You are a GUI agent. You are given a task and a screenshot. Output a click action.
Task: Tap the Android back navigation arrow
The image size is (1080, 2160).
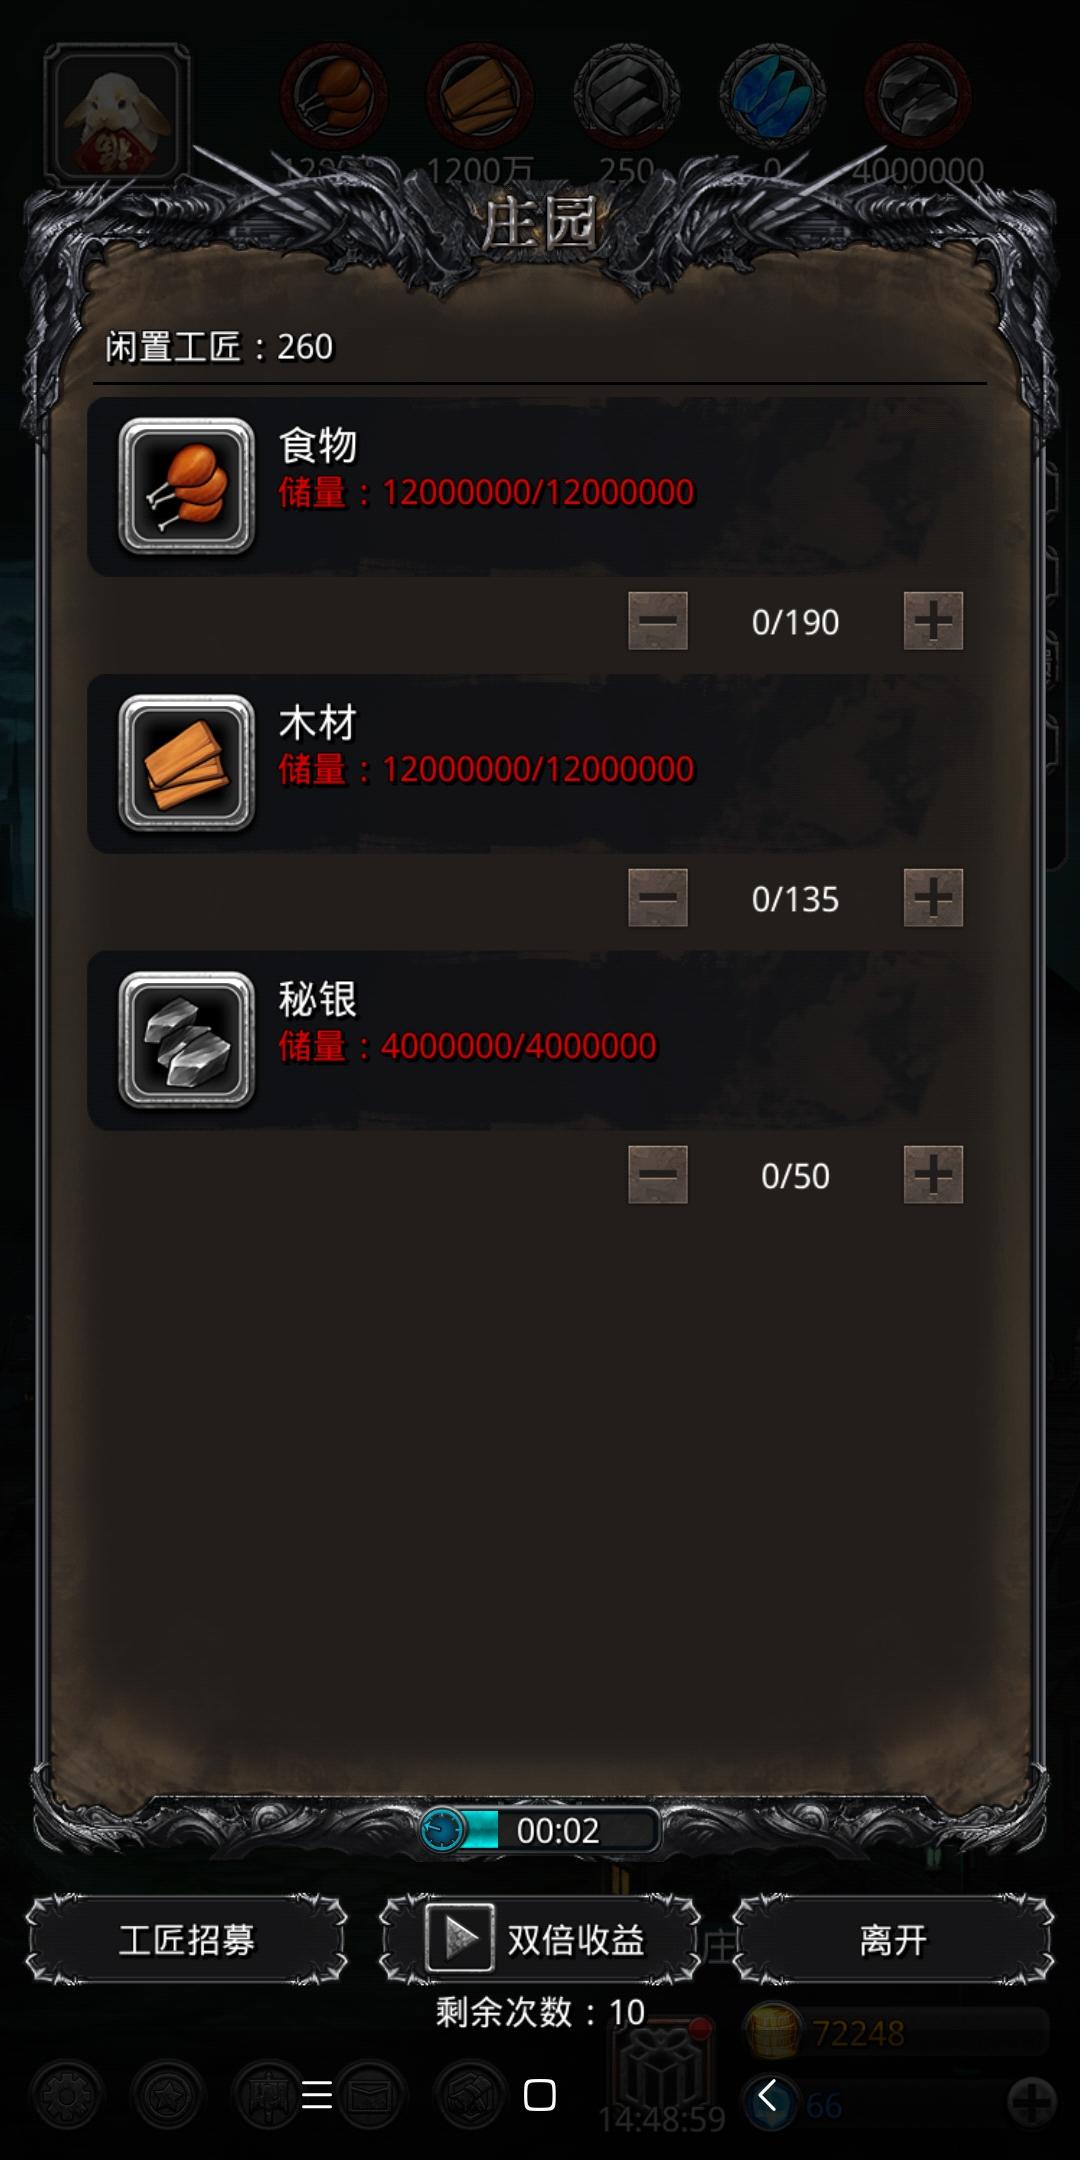point(767,2095)
